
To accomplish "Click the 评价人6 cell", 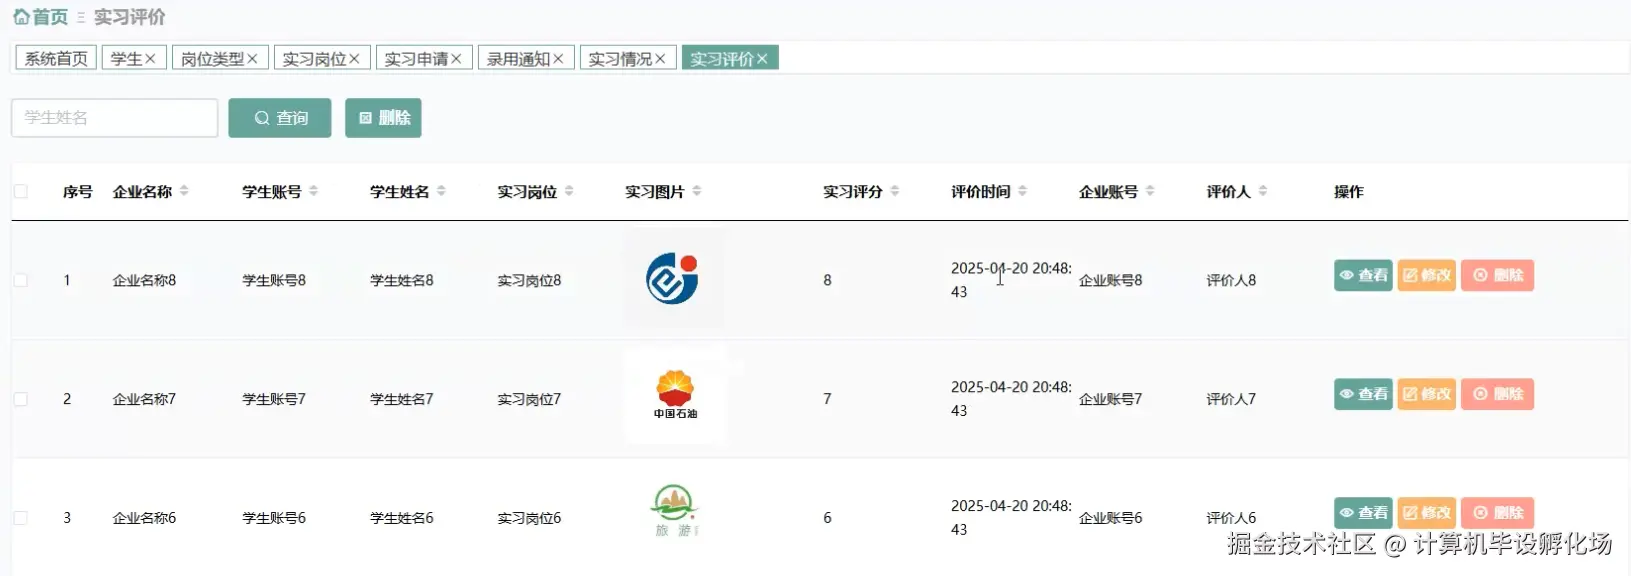I will point(1231,518).
